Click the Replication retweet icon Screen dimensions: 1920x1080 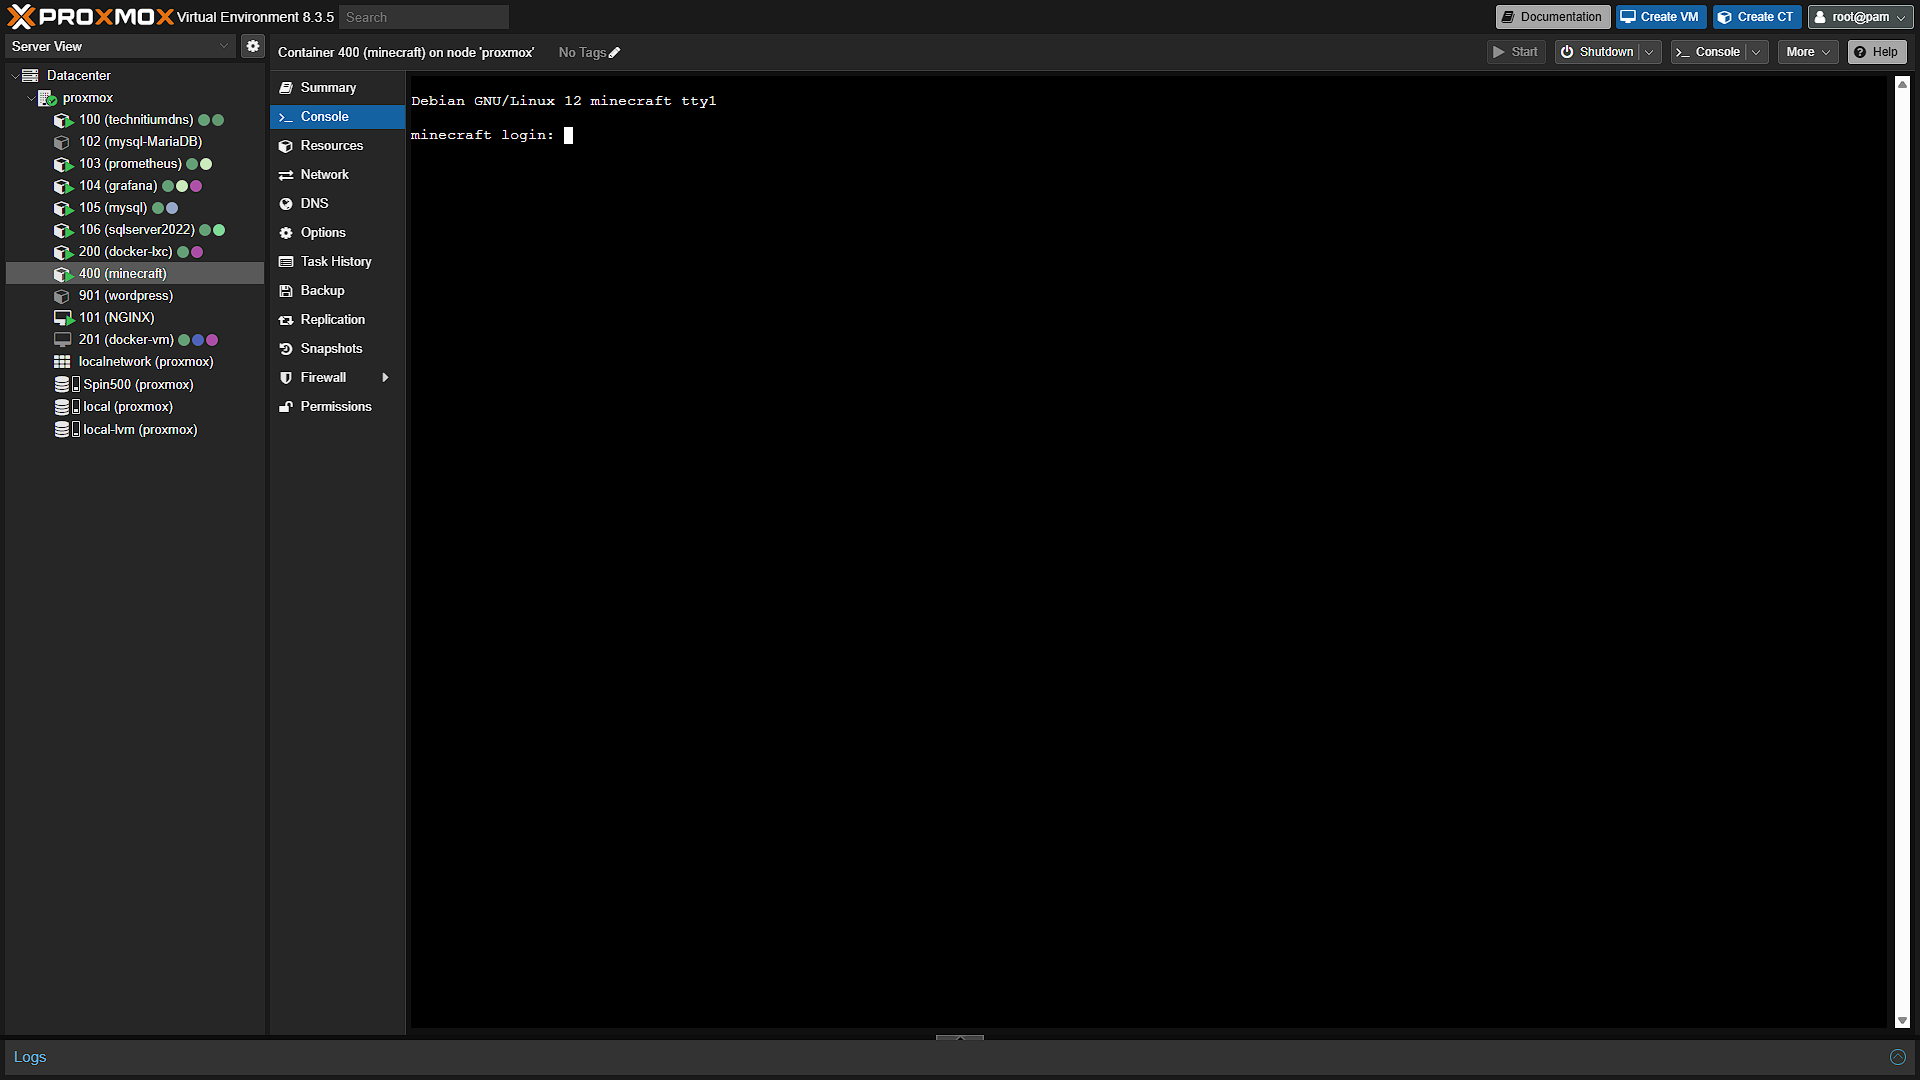(x=286, y=320)
